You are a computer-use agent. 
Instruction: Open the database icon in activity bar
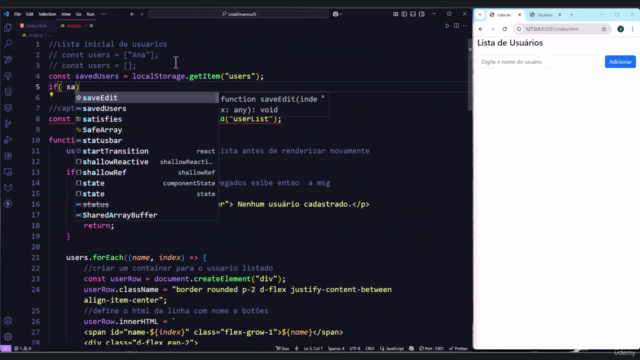[8, 92]
